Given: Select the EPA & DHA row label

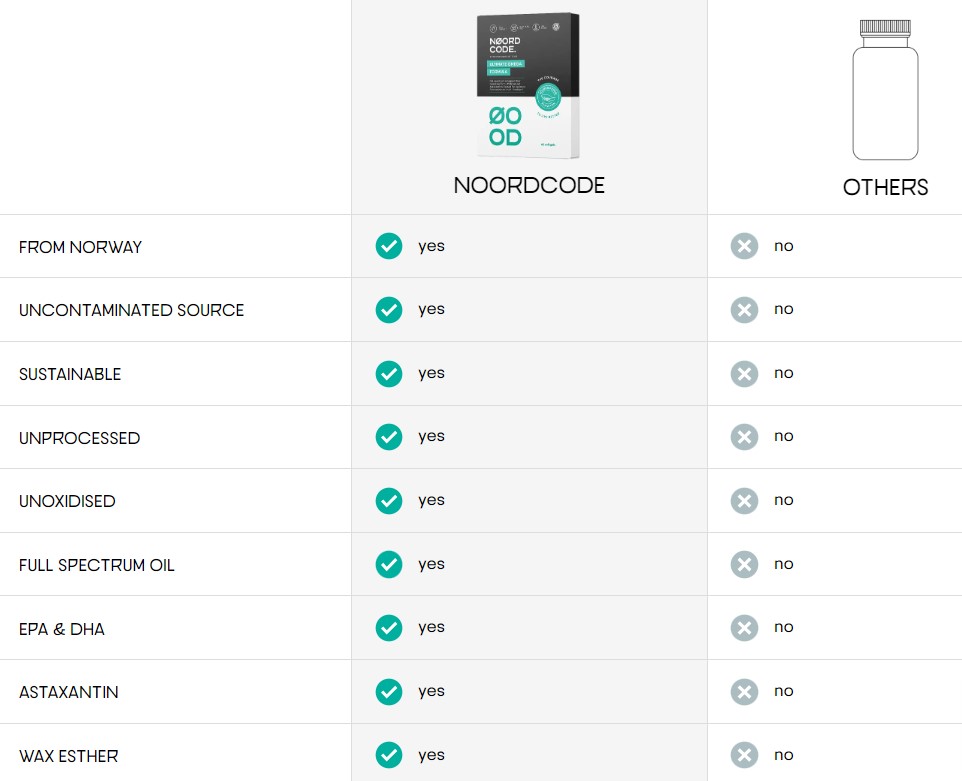Looking at the screenshot, I should [x=62, y=629].
